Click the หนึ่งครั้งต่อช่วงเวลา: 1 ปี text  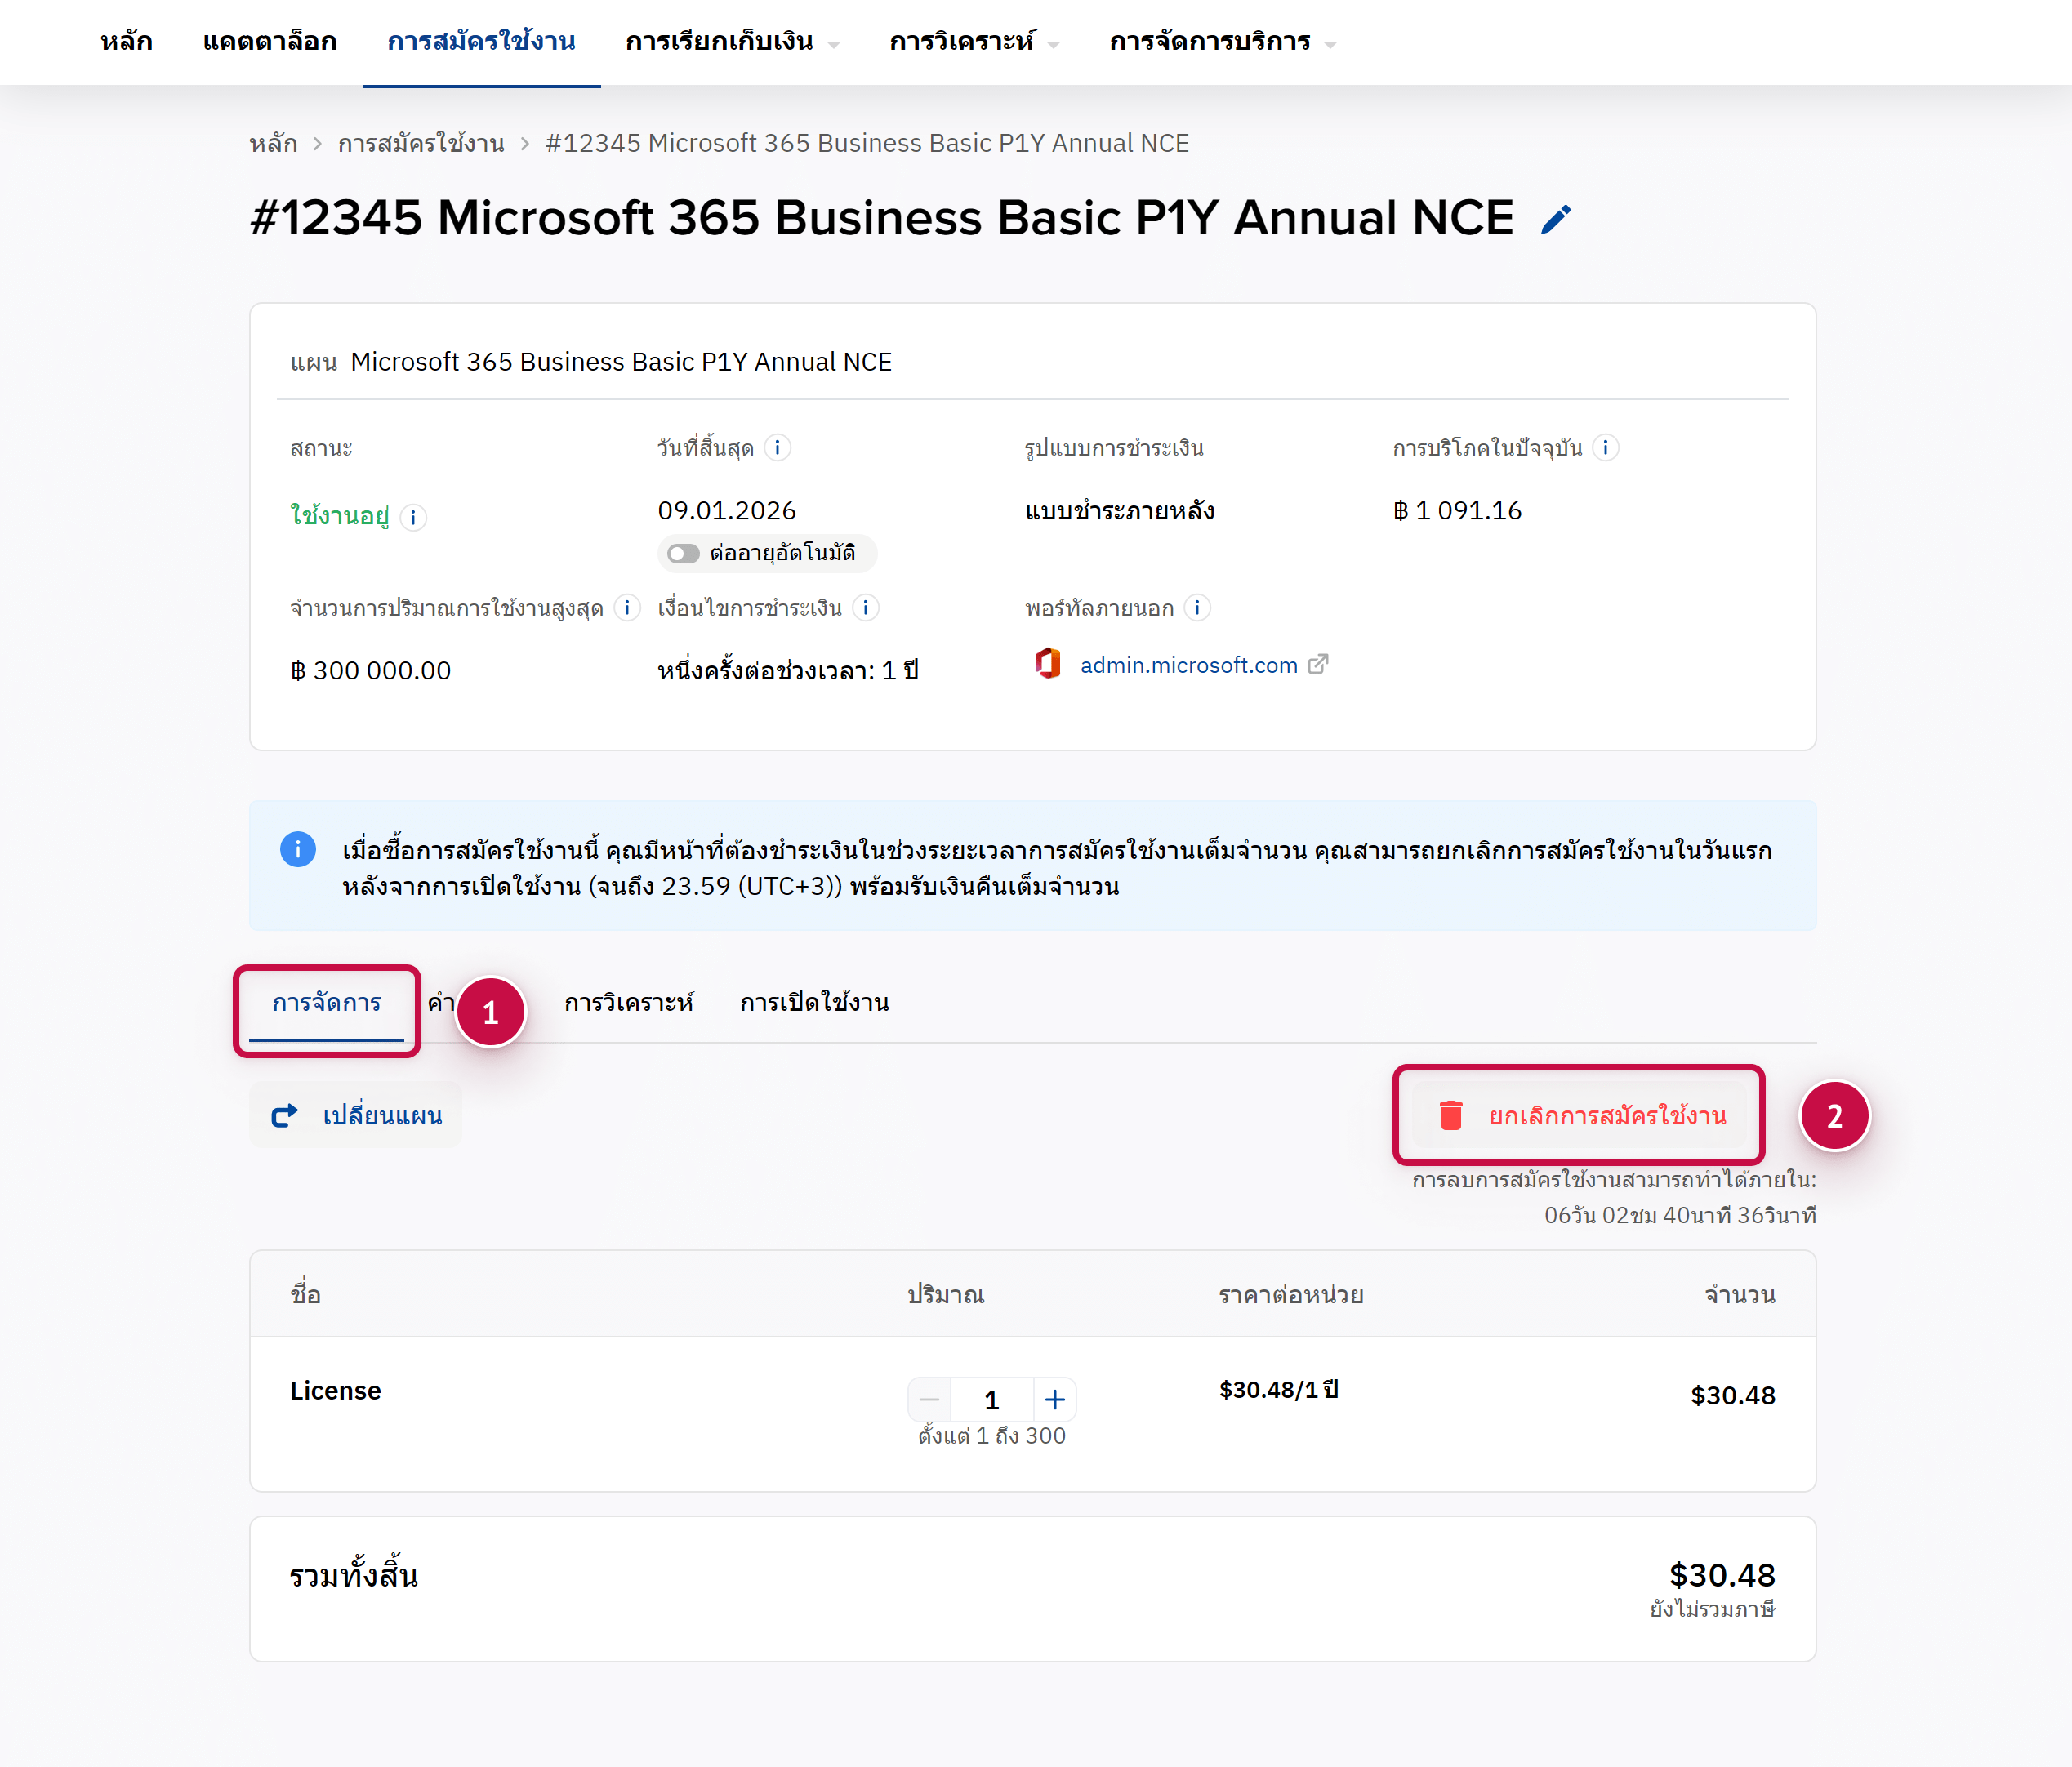click(788, 670)
